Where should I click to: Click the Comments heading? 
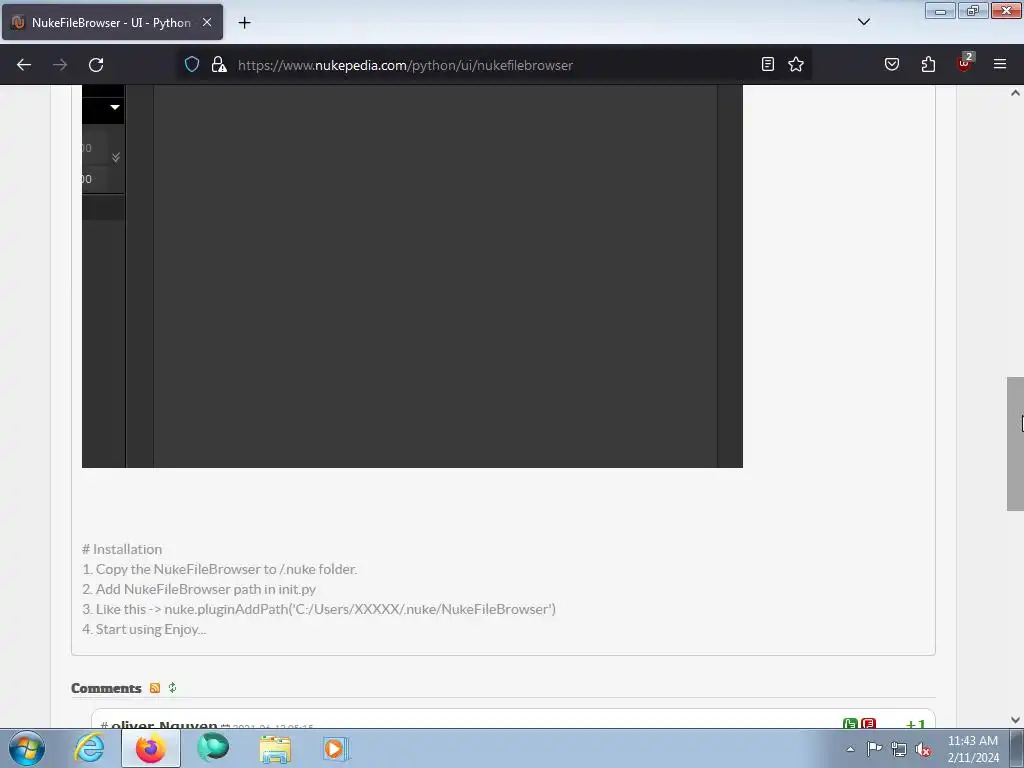[x=106, y=688]
